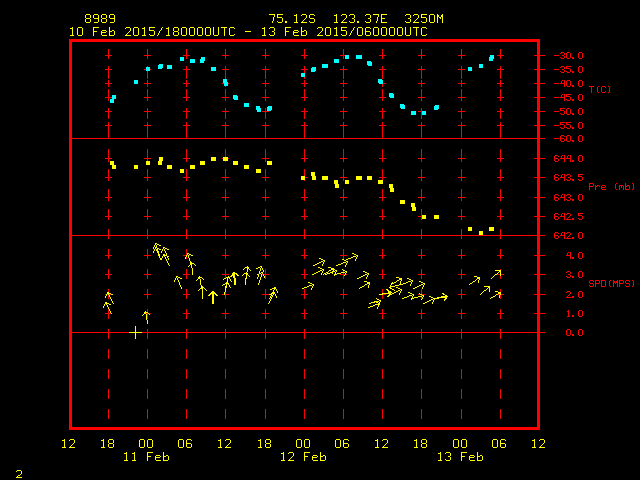This screenshot has height=480, width=640.
Task: Select the leftmost cyan temperature point
Action: point(111,100)
